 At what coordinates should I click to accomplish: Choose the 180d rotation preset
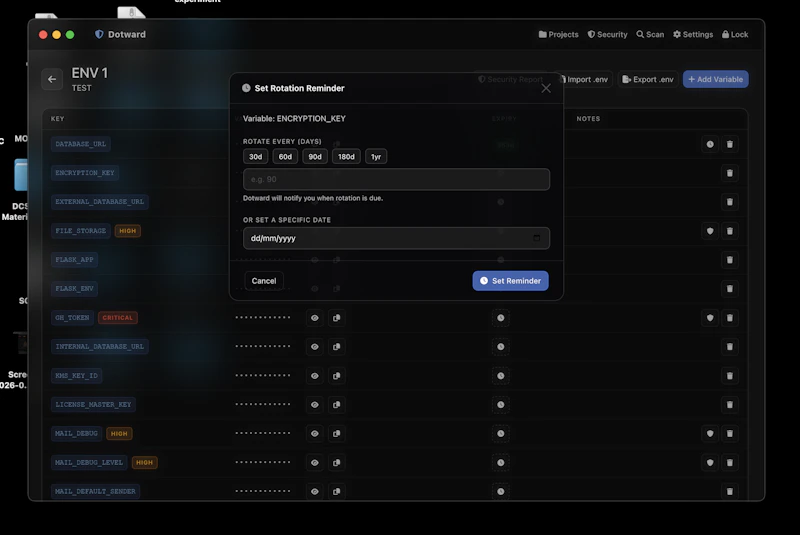click(346, 157)
